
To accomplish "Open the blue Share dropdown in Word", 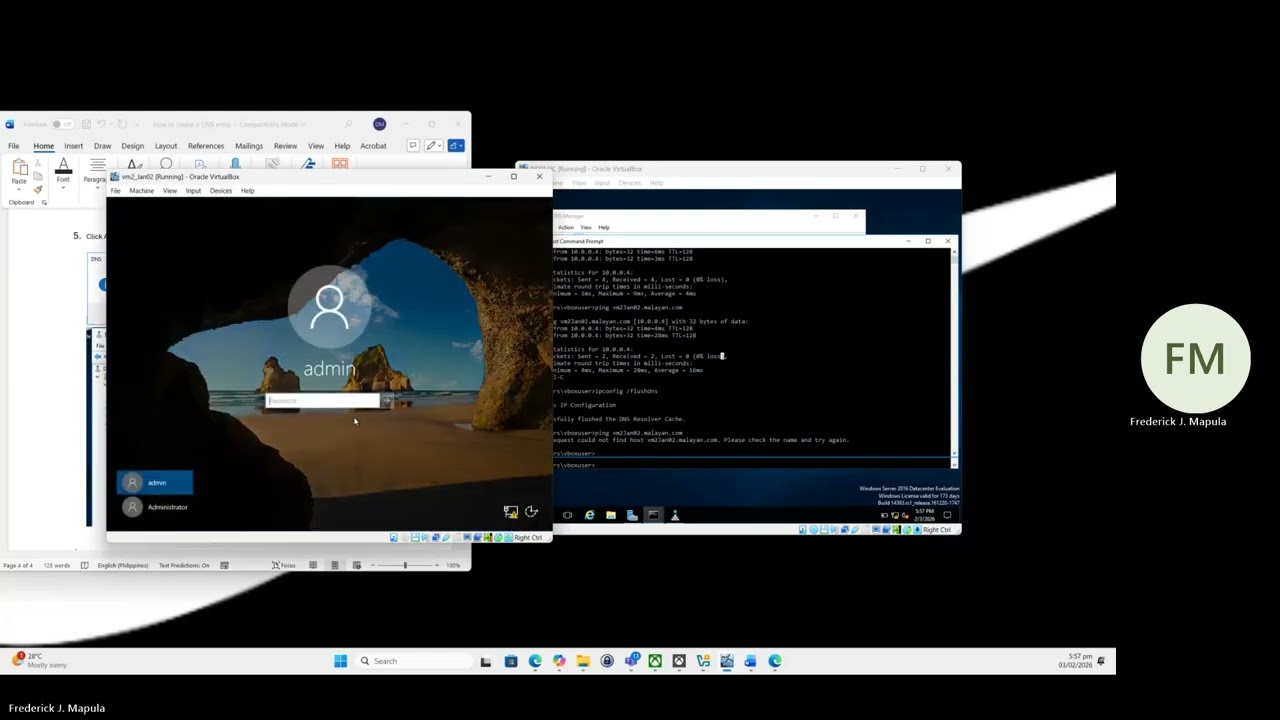I will tap(455, 146).
